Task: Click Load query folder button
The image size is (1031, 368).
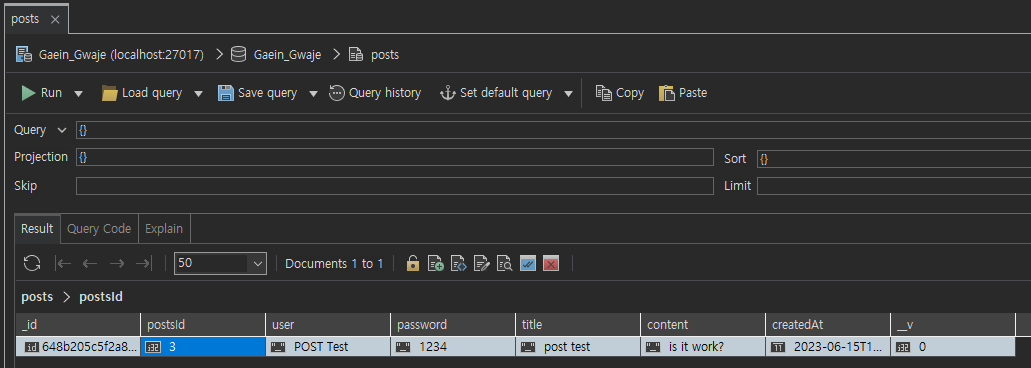Action: (142, 93)
